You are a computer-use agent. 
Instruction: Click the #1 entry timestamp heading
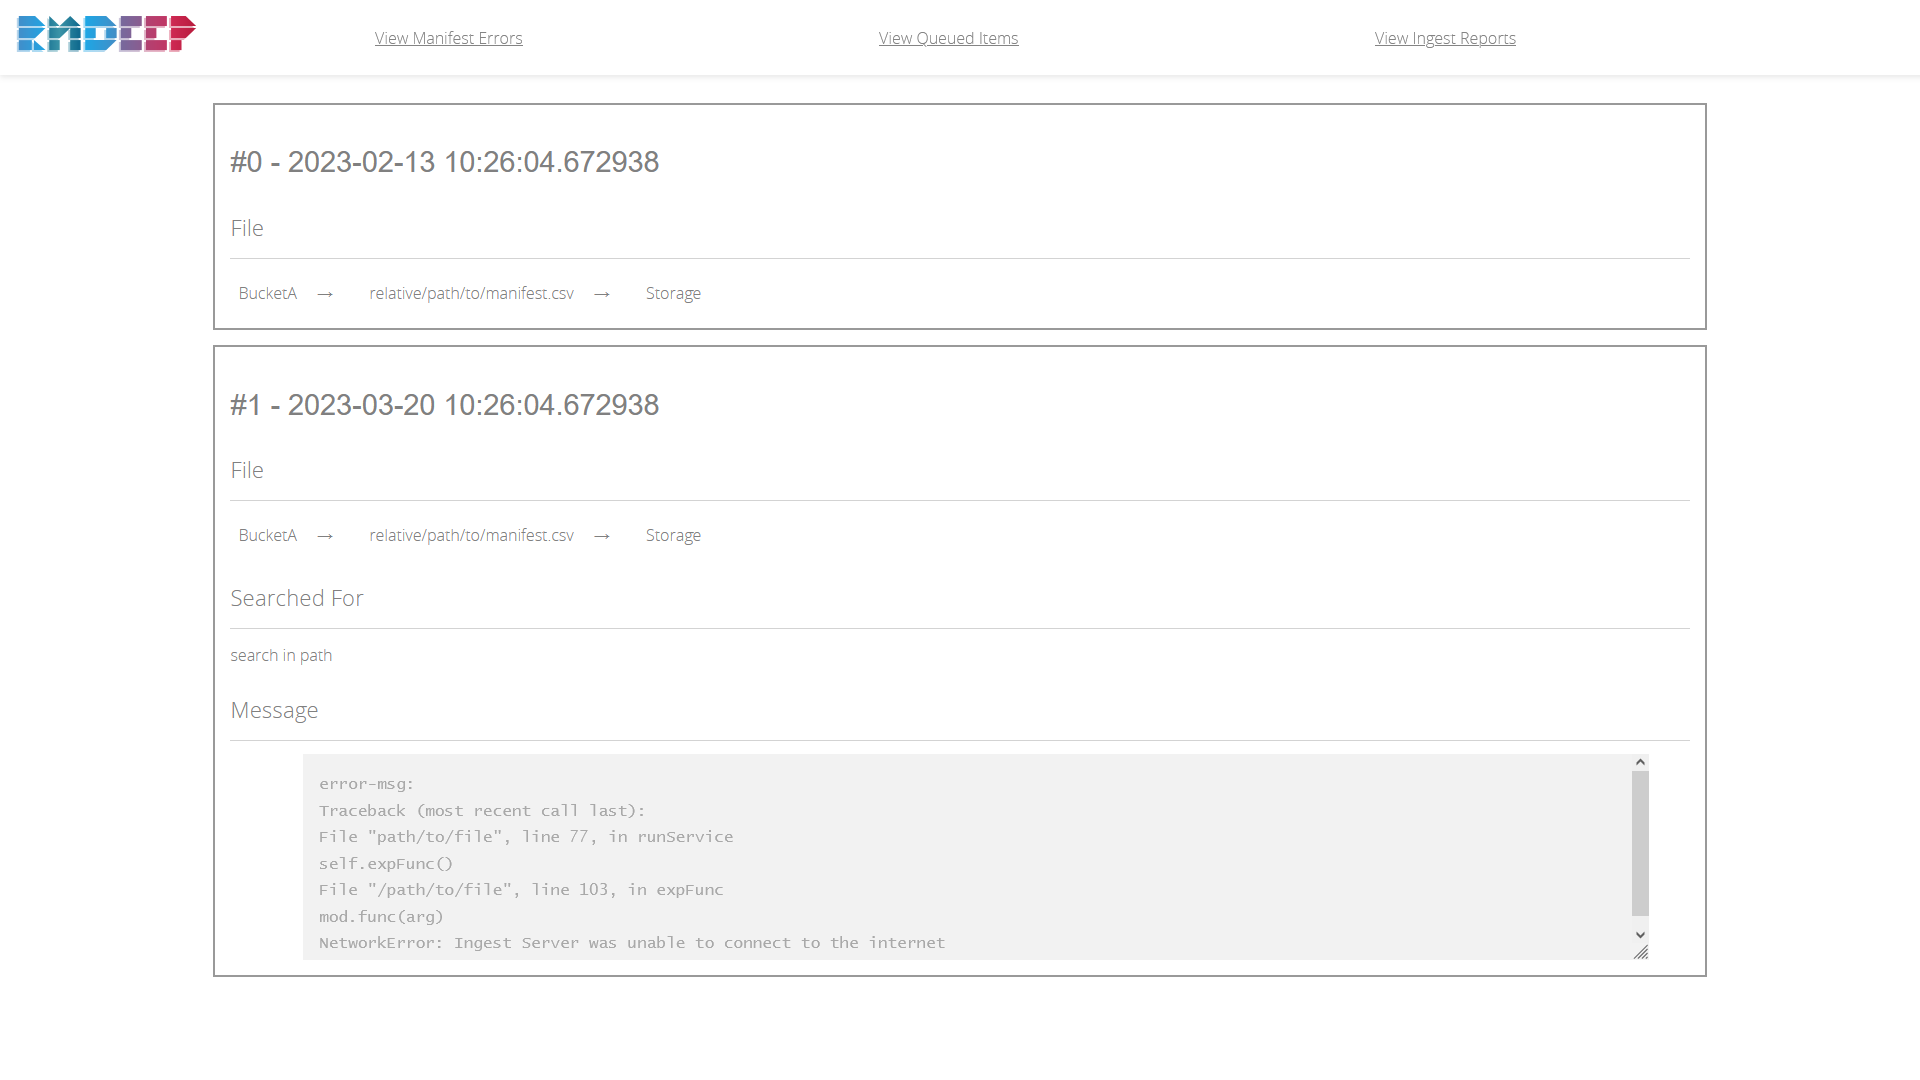pos(444,405)
